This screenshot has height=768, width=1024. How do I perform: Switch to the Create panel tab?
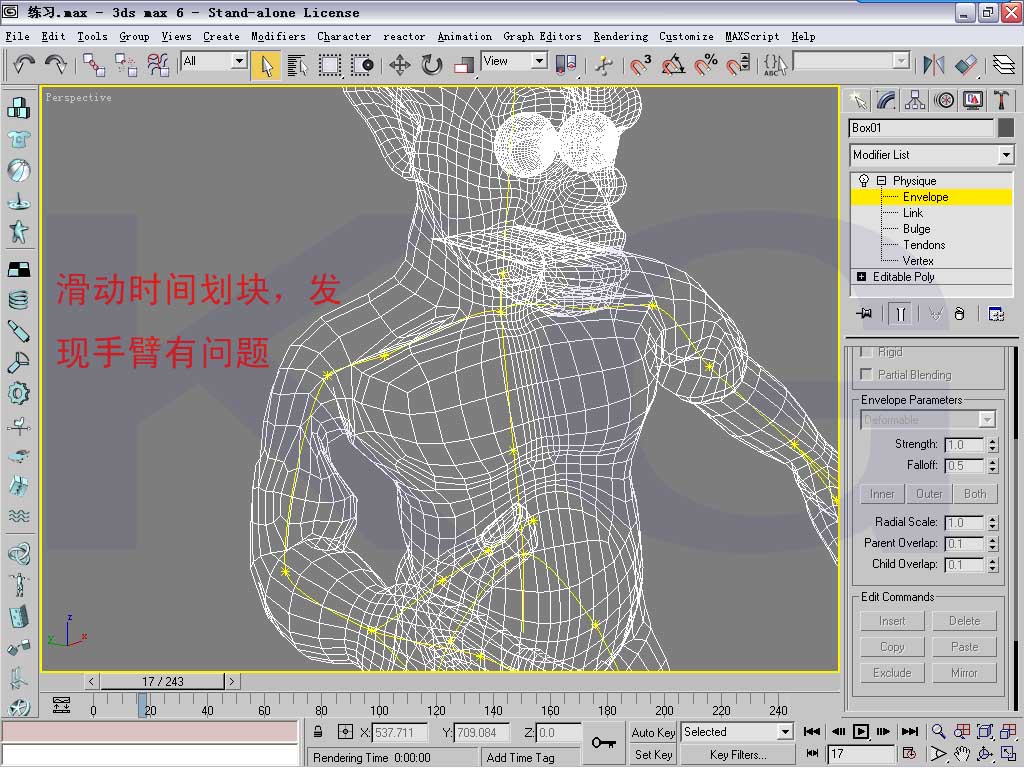click(858, 101)
